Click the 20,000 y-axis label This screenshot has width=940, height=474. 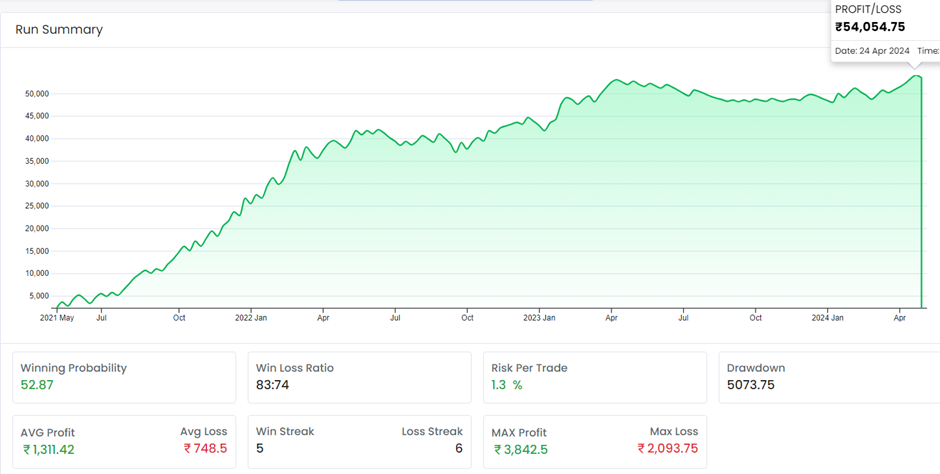coord(37,228)
